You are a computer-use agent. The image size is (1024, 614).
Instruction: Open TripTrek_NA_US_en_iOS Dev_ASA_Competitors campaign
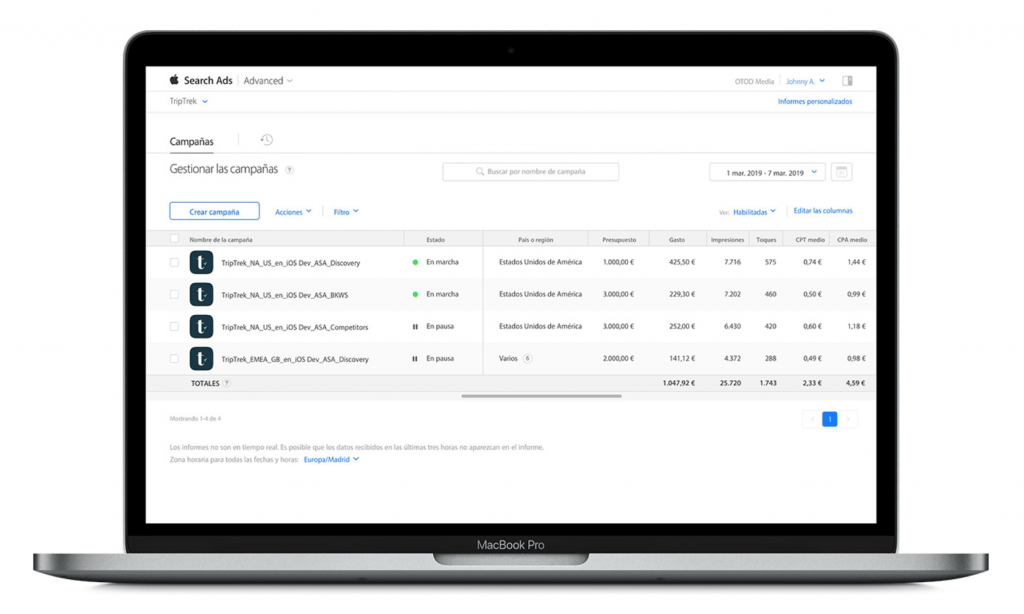coord(295,327)
